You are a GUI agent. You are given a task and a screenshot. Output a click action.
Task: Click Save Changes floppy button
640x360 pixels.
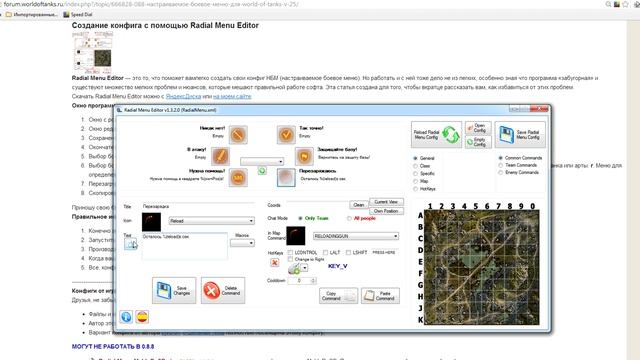click(x=174, y=291)
